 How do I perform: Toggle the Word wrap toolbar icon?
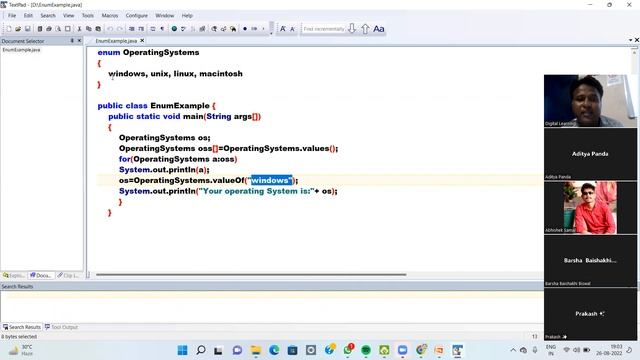(x=153, y=29)
